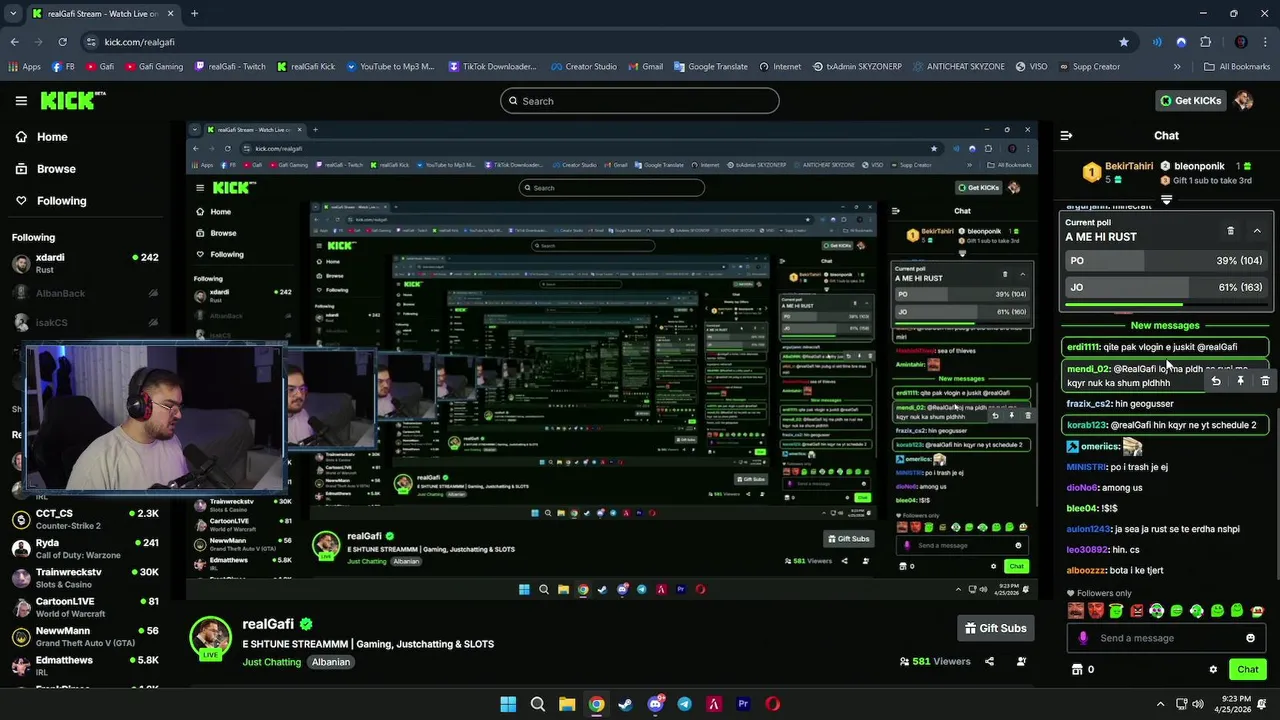Collapse the current poll chevron
The width and height of the screenshot is (1280, 720).
[1257, 231]
